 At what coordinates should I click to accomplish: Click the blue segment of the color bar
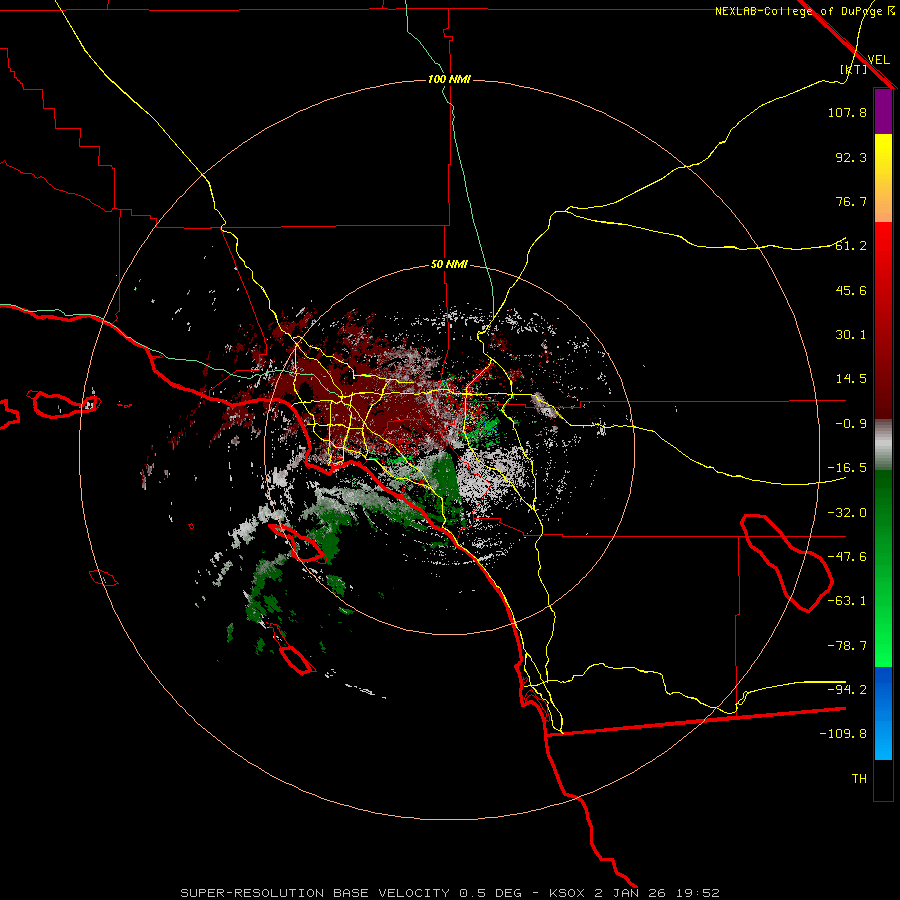click(x=883, y=713)
